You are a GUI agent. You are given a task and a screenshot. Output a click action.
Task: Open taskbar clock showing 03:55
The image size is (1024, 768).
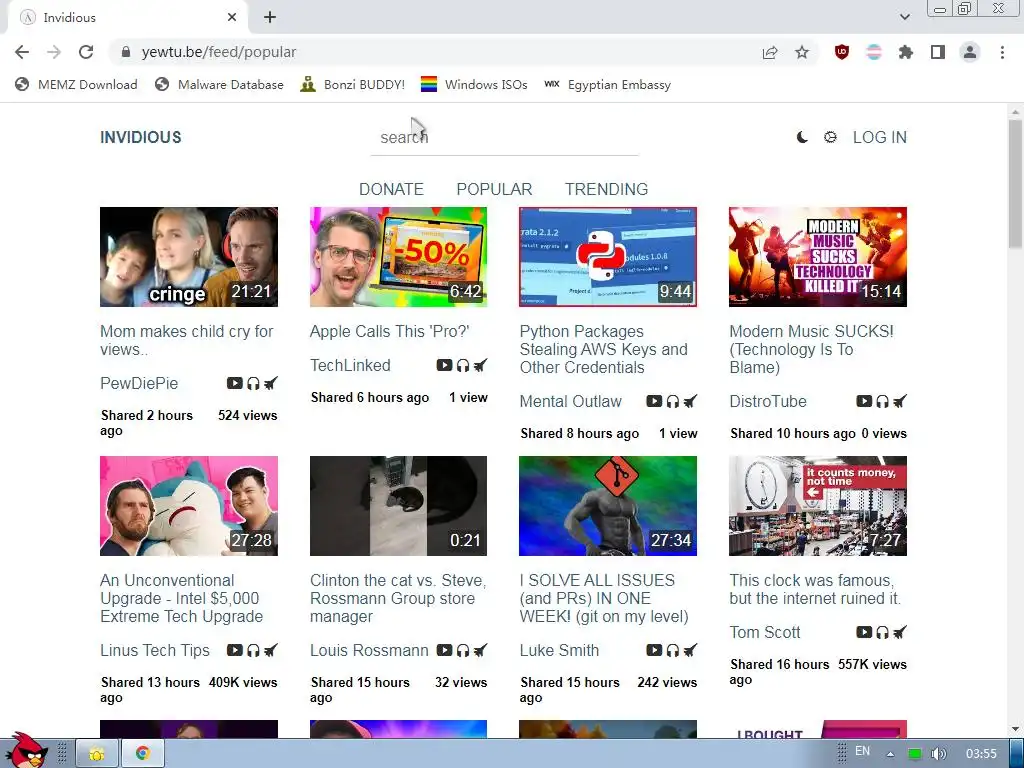(x=981, y=754)
